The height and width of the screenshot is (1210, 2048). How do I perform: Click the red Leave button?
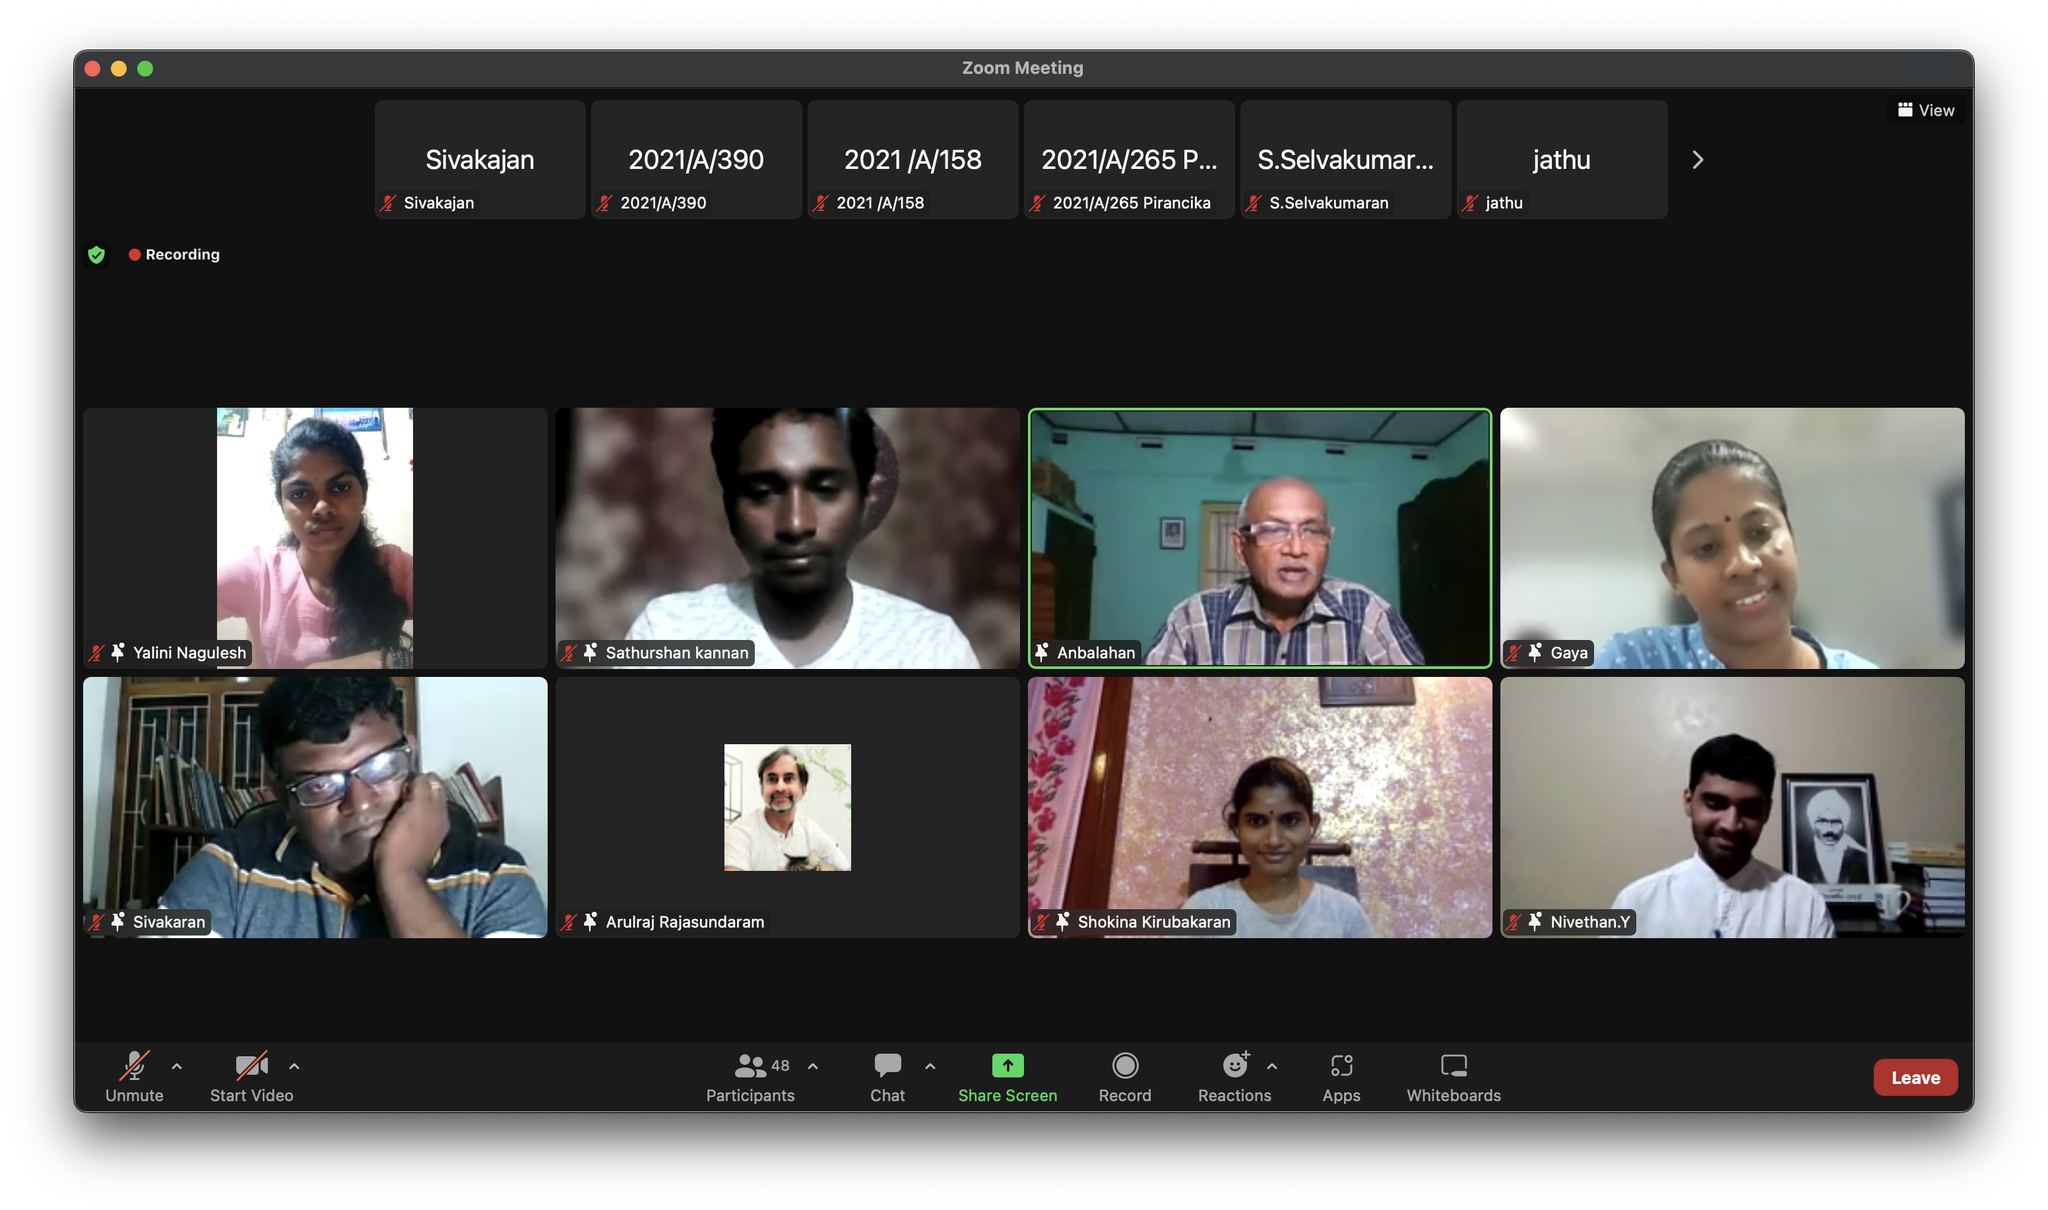click(1915, 1077)
